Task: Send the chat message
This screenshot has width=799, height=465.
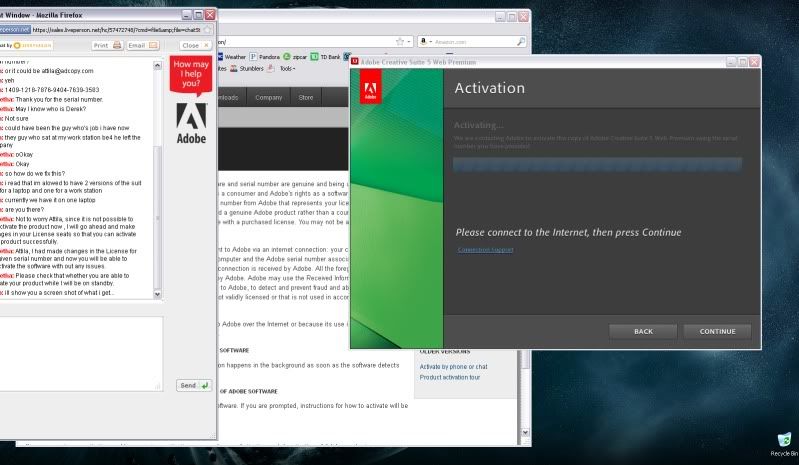Action: click(194, 386)
